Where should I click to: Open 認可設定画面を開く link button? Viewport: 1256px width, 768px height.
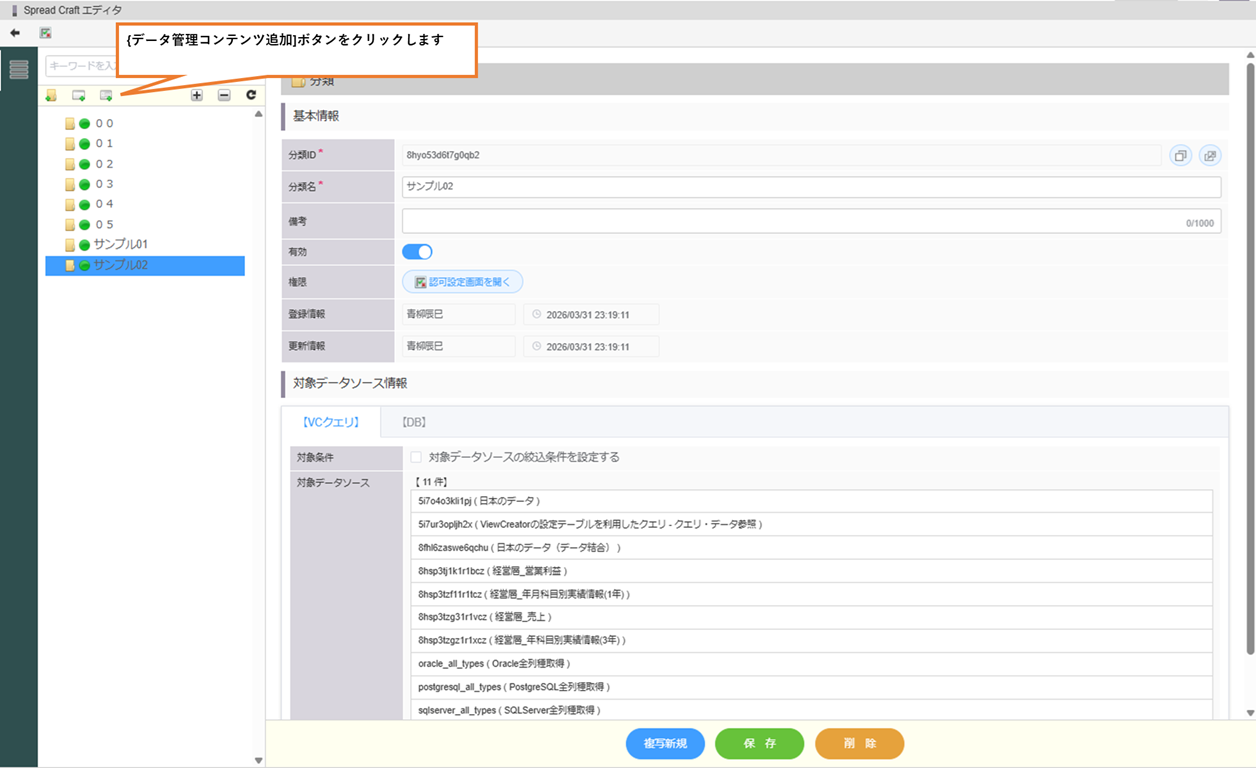pyautogui.click(x=462, y=282)
